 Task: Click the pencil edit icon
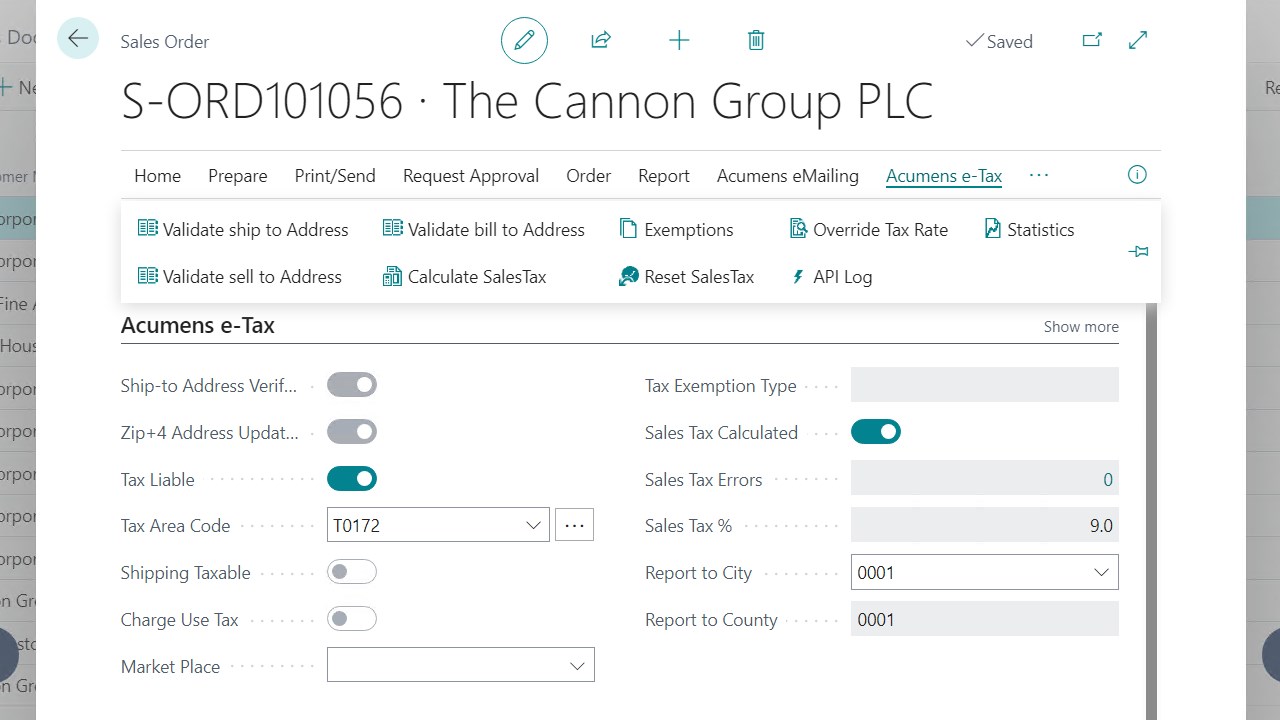[x=524, y=41]
